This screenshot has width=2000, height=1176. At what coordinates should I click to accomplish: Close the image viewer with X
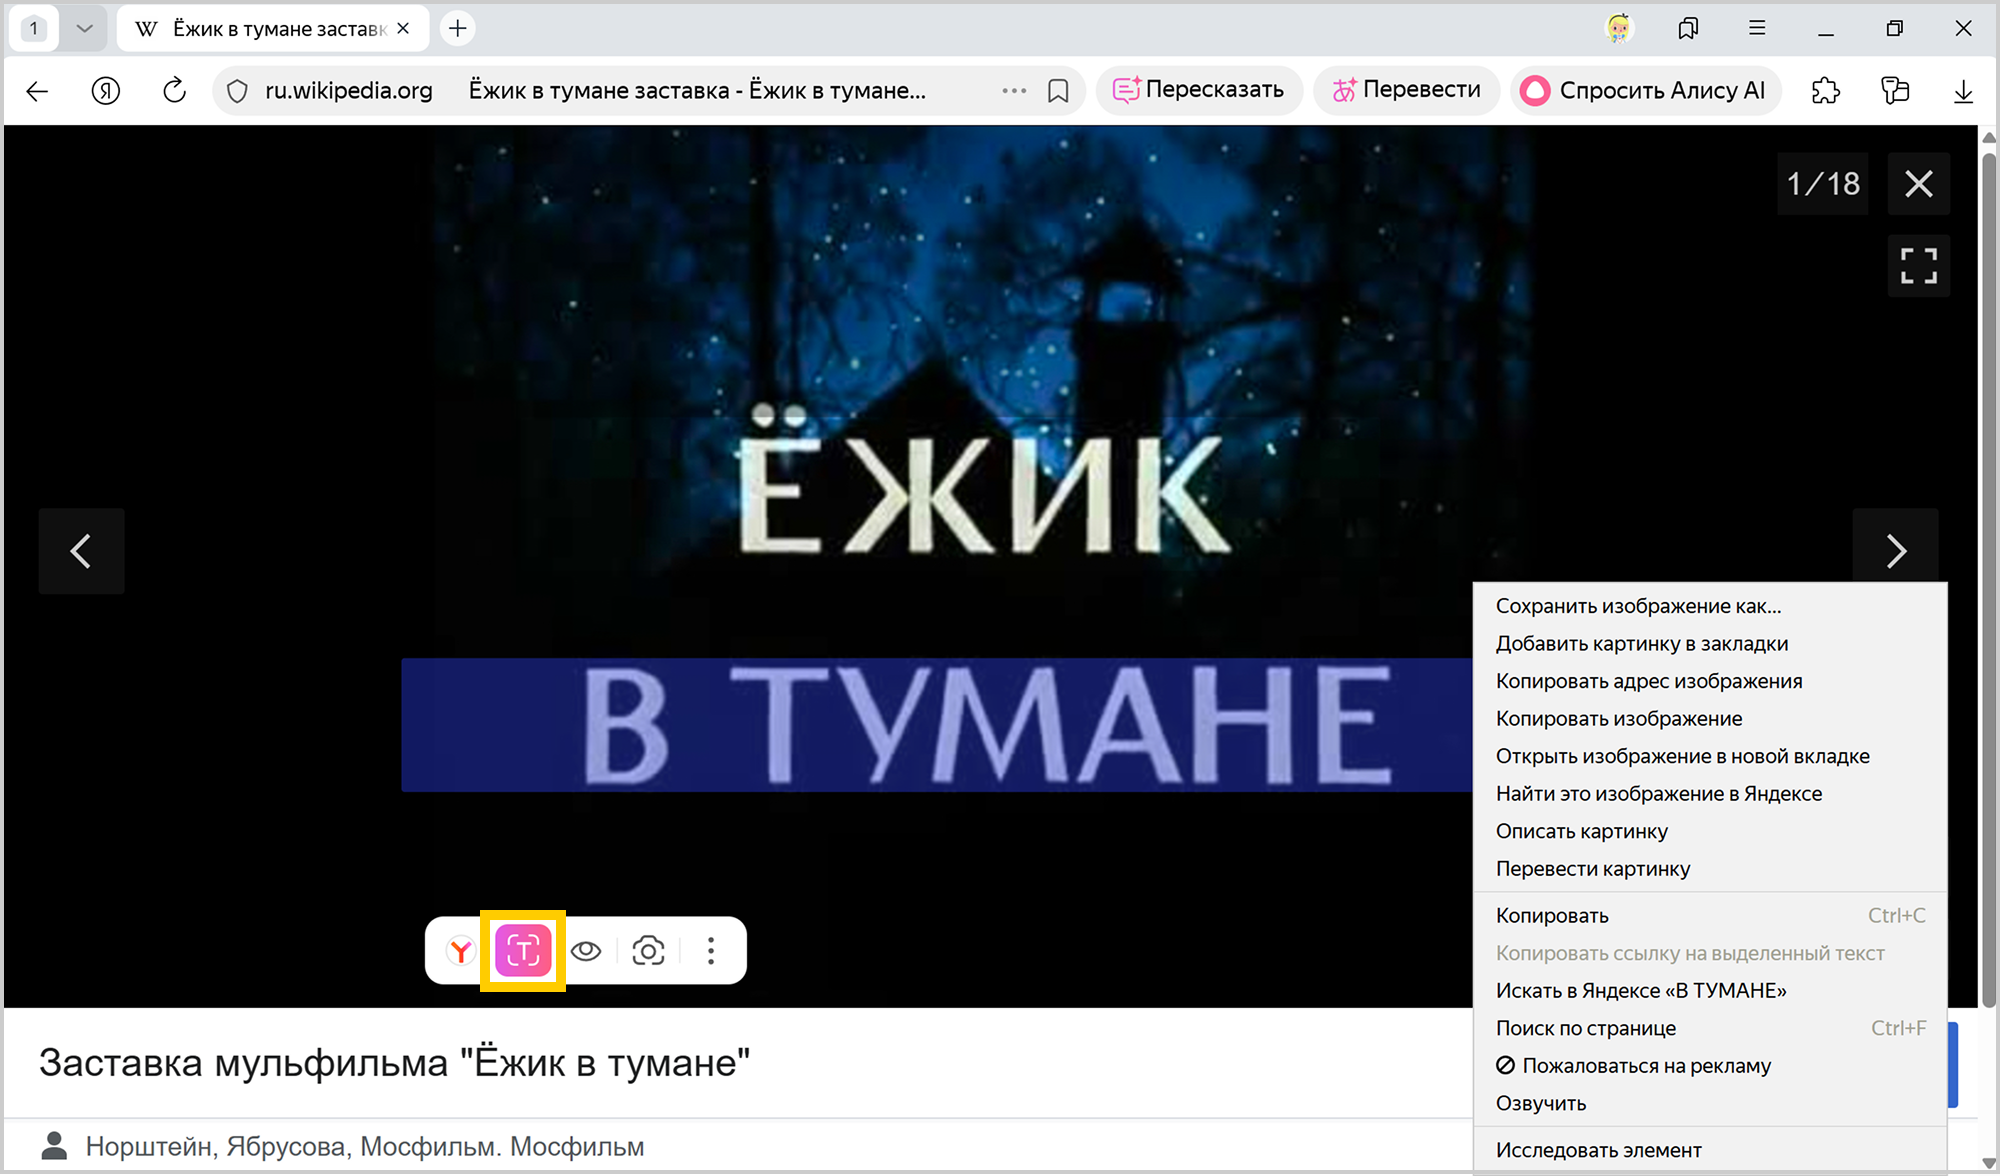(1918, 184)
